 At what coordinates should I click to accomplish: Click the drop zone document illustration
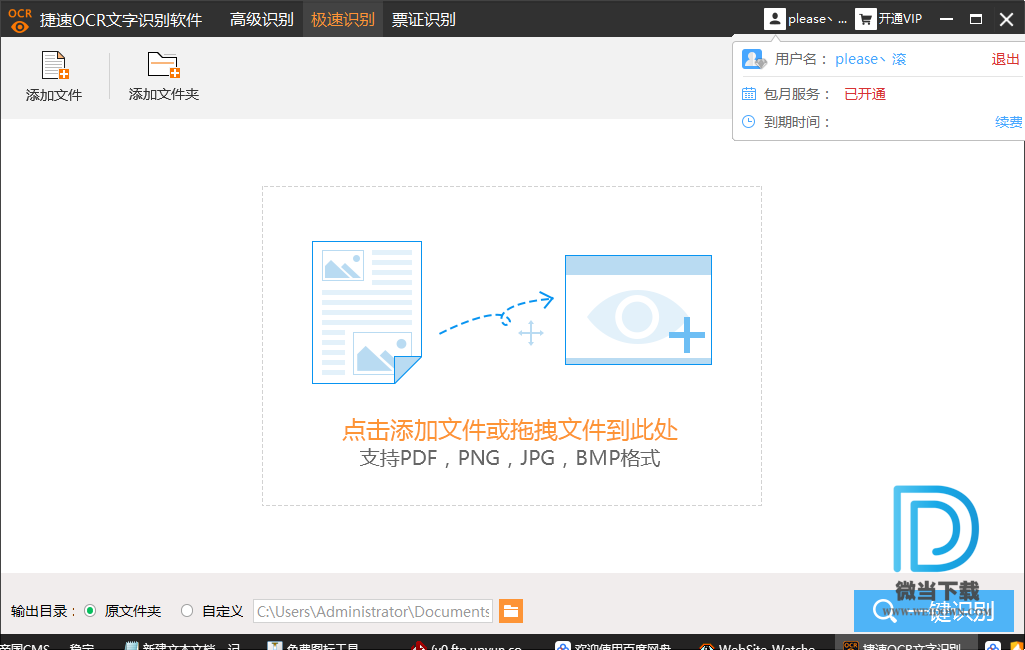click(x=367, y=313)
